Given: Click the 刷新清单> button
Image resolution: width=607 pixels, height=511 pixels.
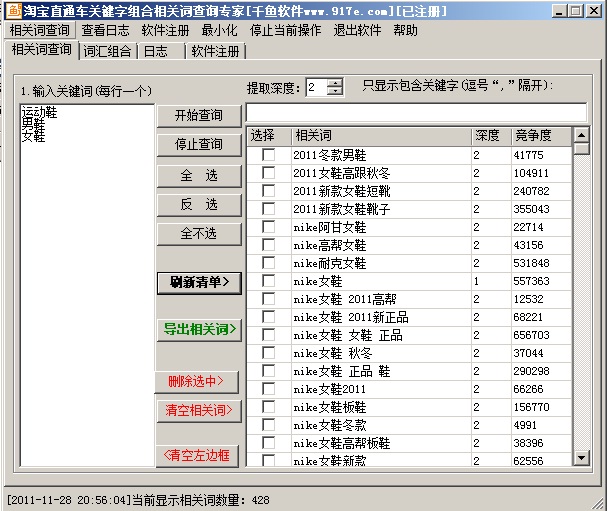Looking at the screenshot, I should point(199,283).
